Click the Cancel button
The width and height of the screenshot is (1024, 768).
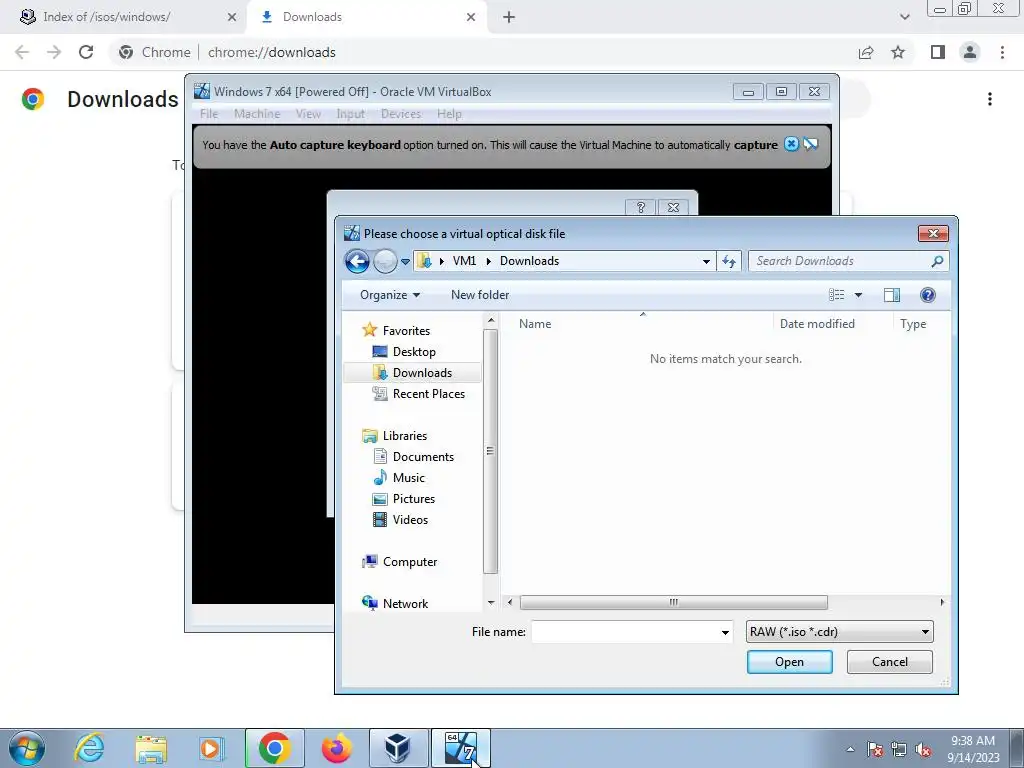click(889, 662)
